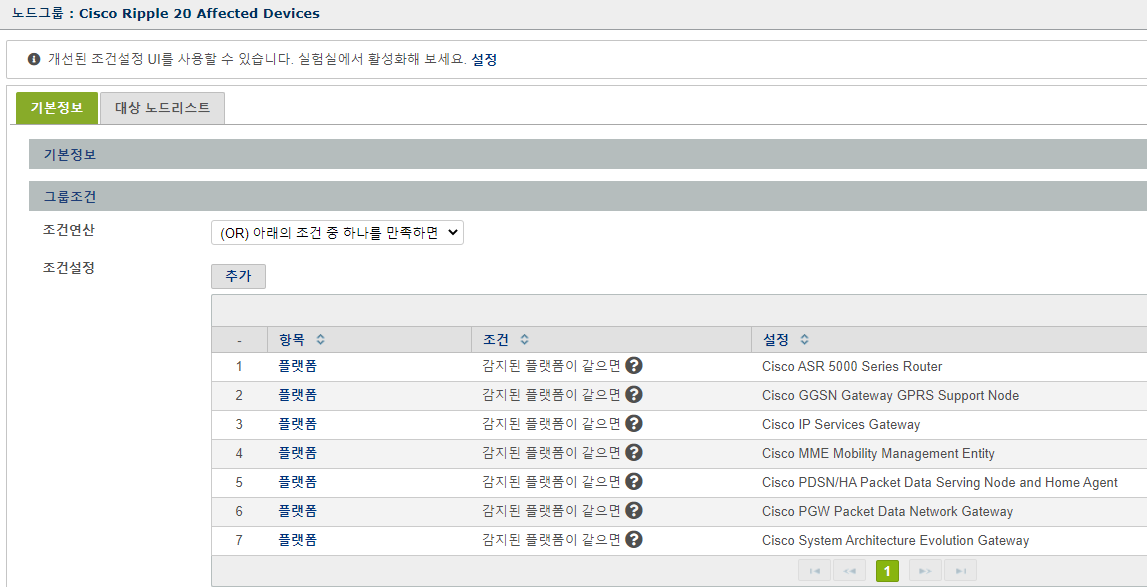Image resolution: width=1147 pixels, height=587 pixels.
Task: Open help icon for PDSN/HA Packet Data condition
Action: [634, 481]
